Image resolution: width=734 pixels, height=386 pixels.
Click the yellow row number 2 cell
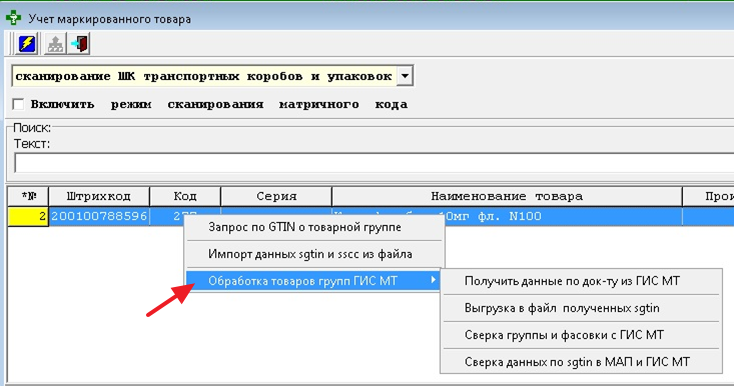(28, 217)
